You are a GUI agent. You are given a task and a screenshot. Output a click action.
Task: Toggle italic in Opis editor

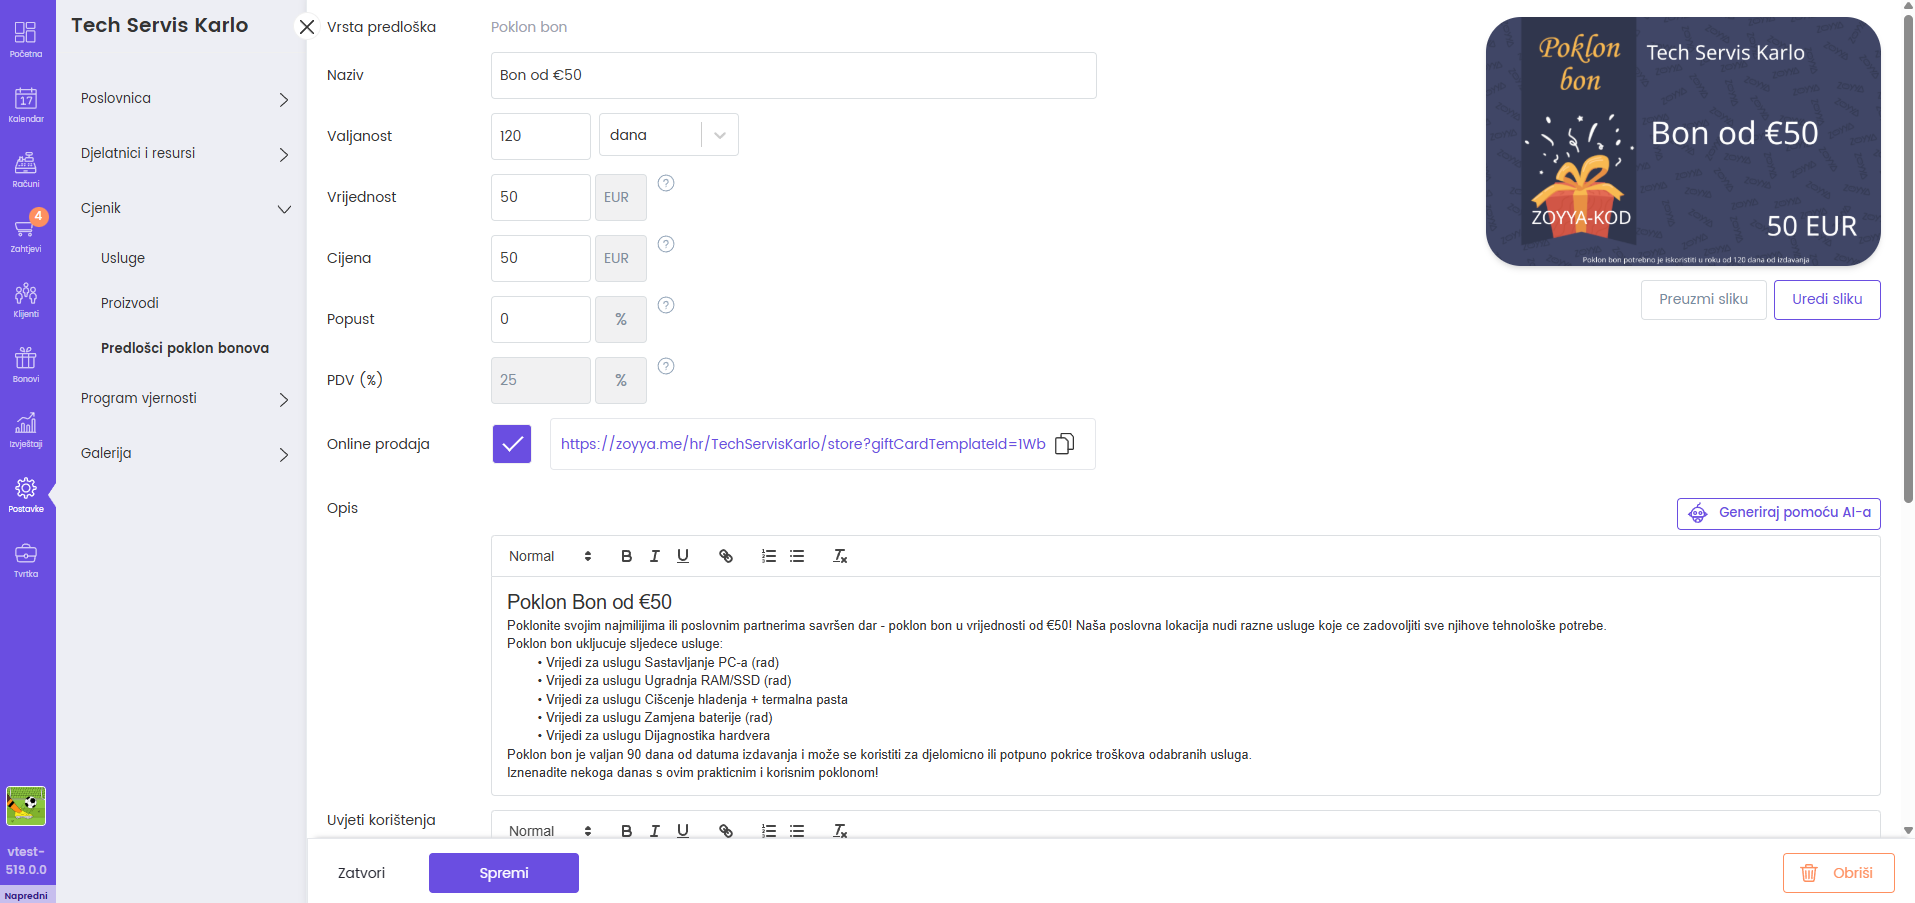point(654,556)
